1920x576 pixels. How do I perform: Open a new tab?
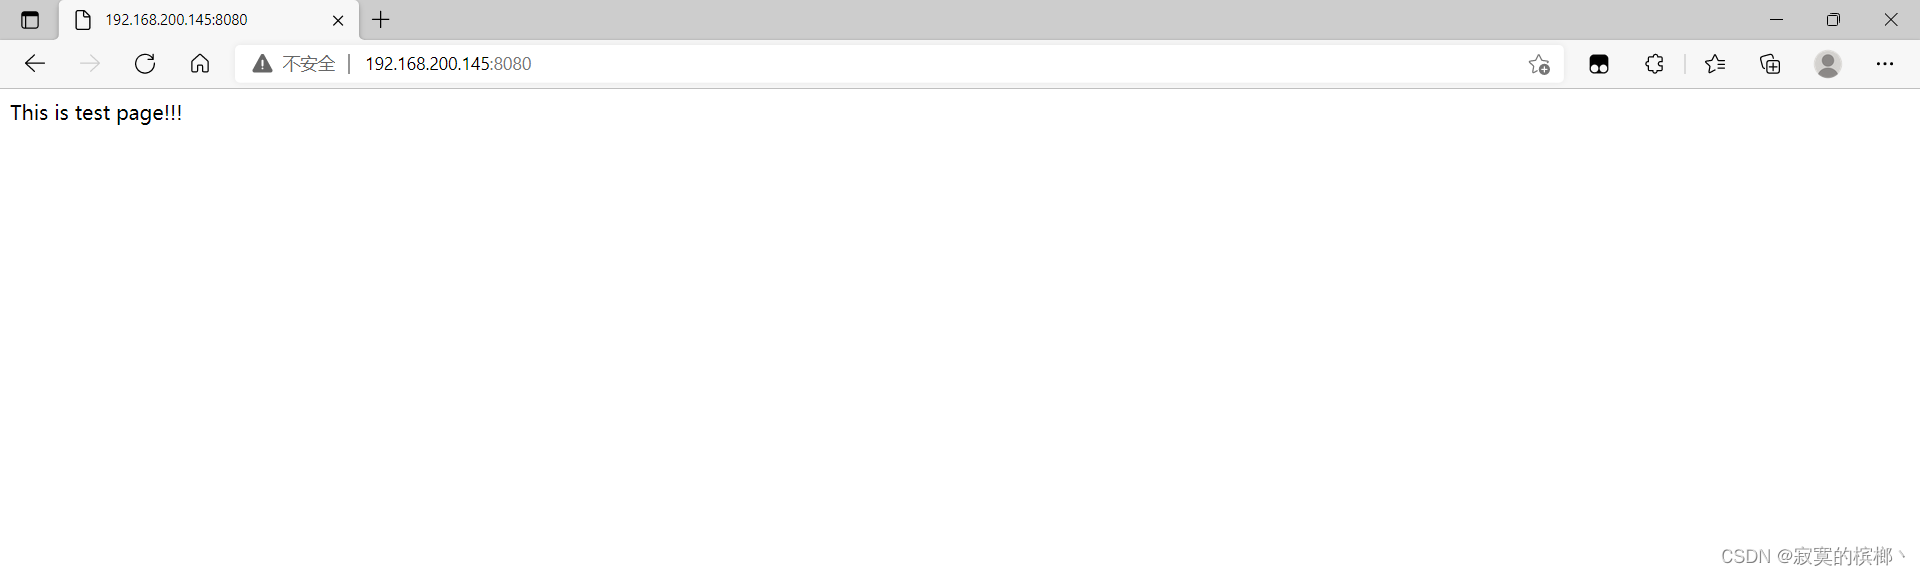tap(381, 20)
